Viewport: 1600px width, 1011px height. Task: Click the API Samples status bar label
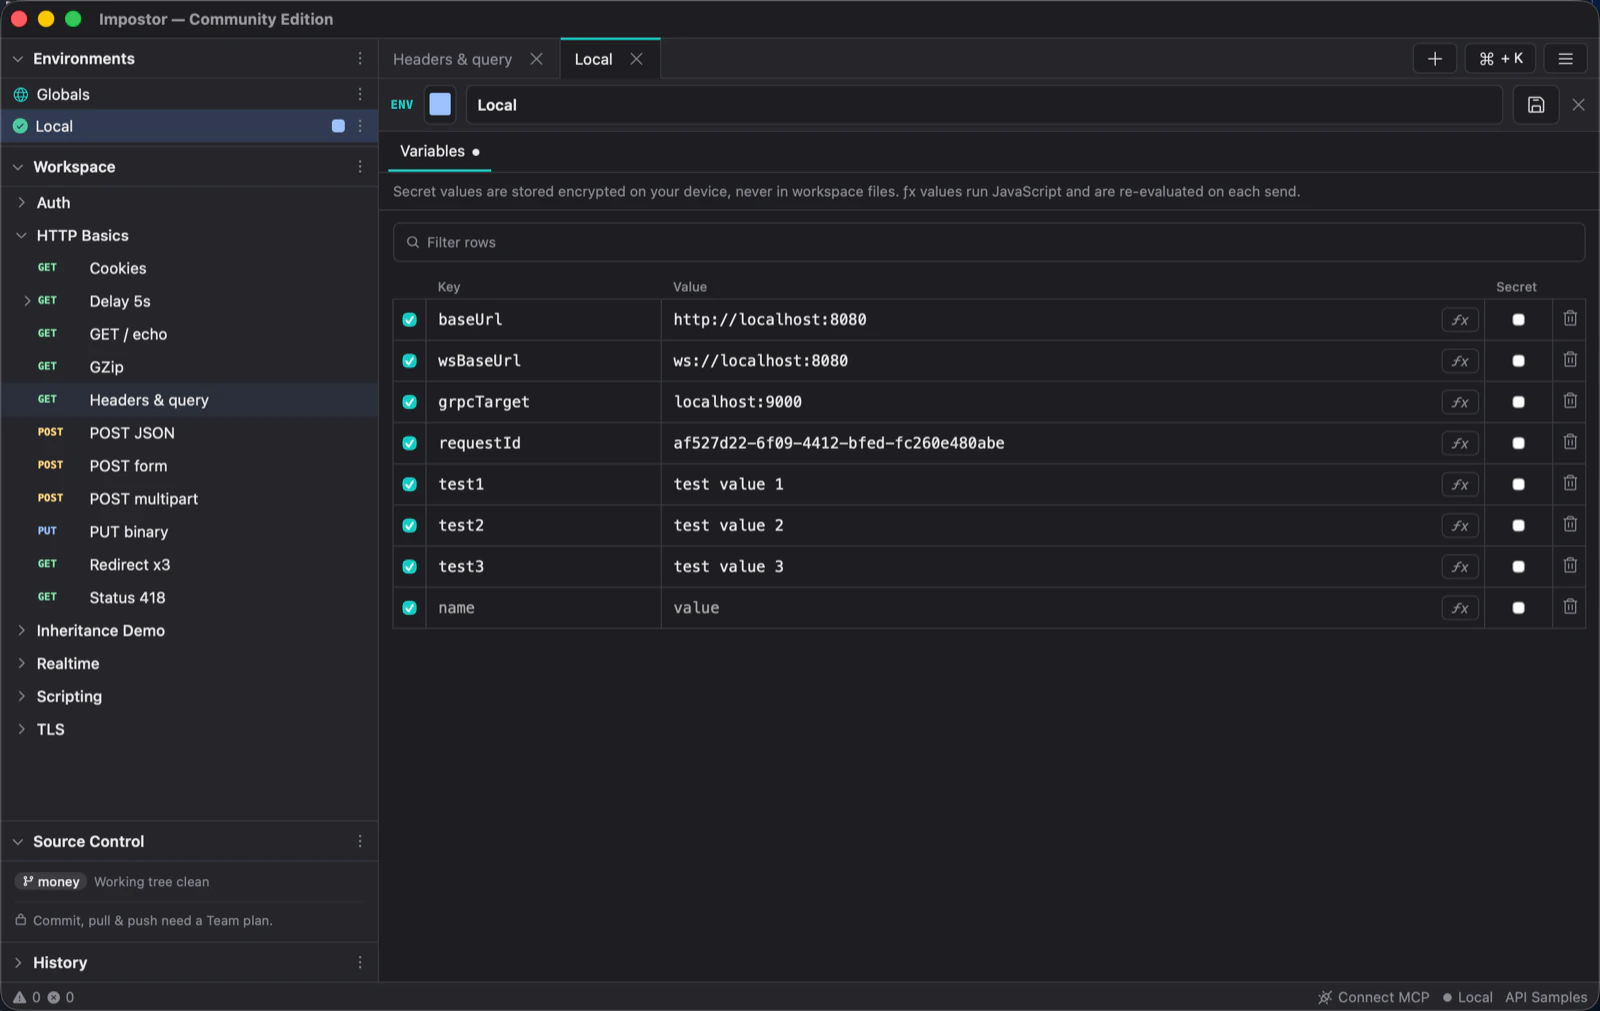click(x=1546, y=997)
